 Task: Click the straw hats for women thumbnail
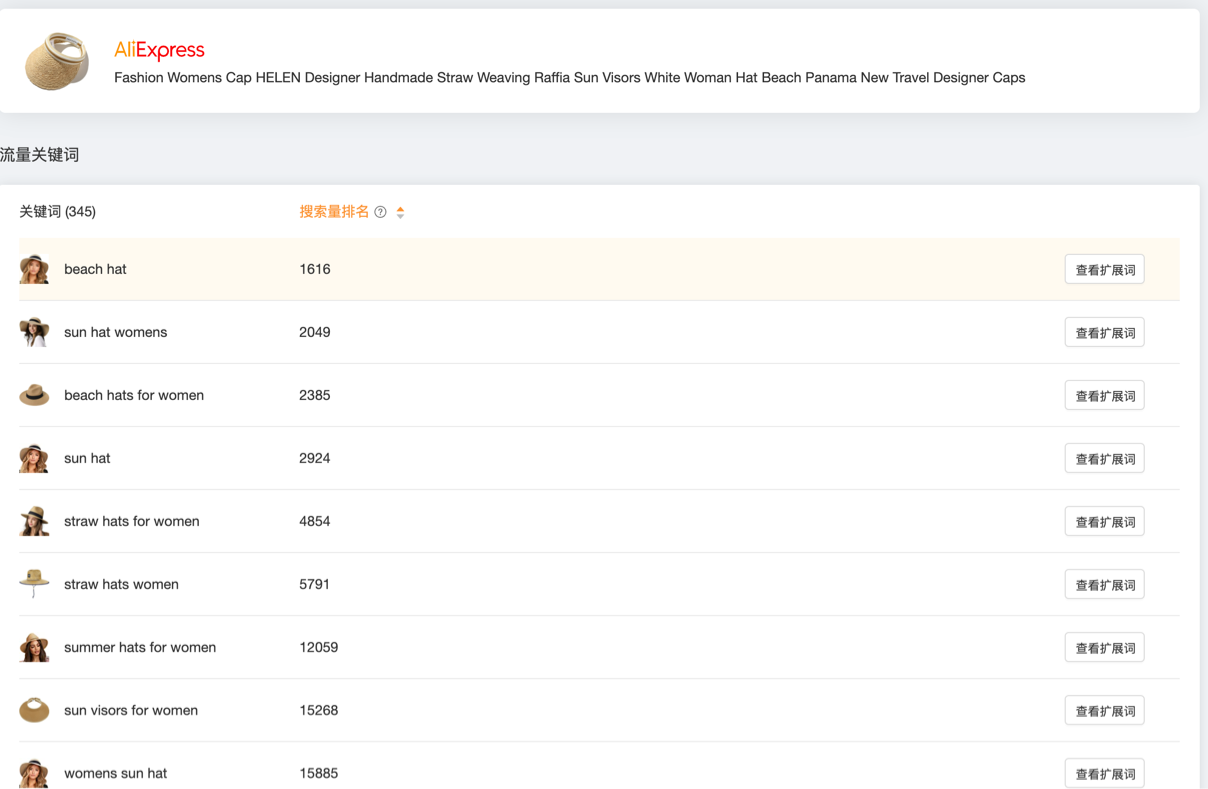34,521
